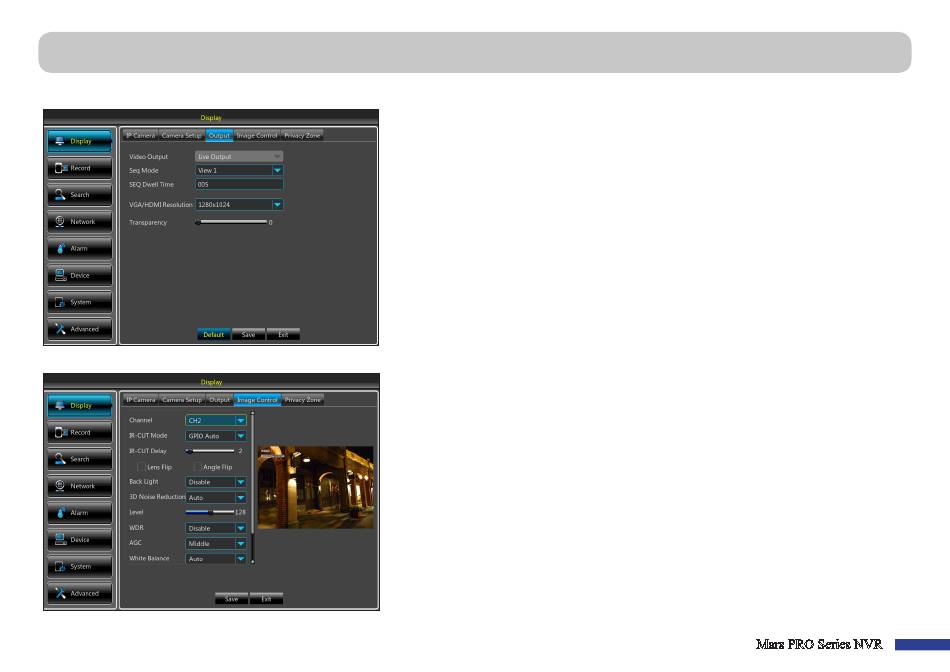Image resolution: width=950 pixels, height=672 pixels.
Task: Click Alarm icon in upper Output window sidebar
Action: coord(60,249)
